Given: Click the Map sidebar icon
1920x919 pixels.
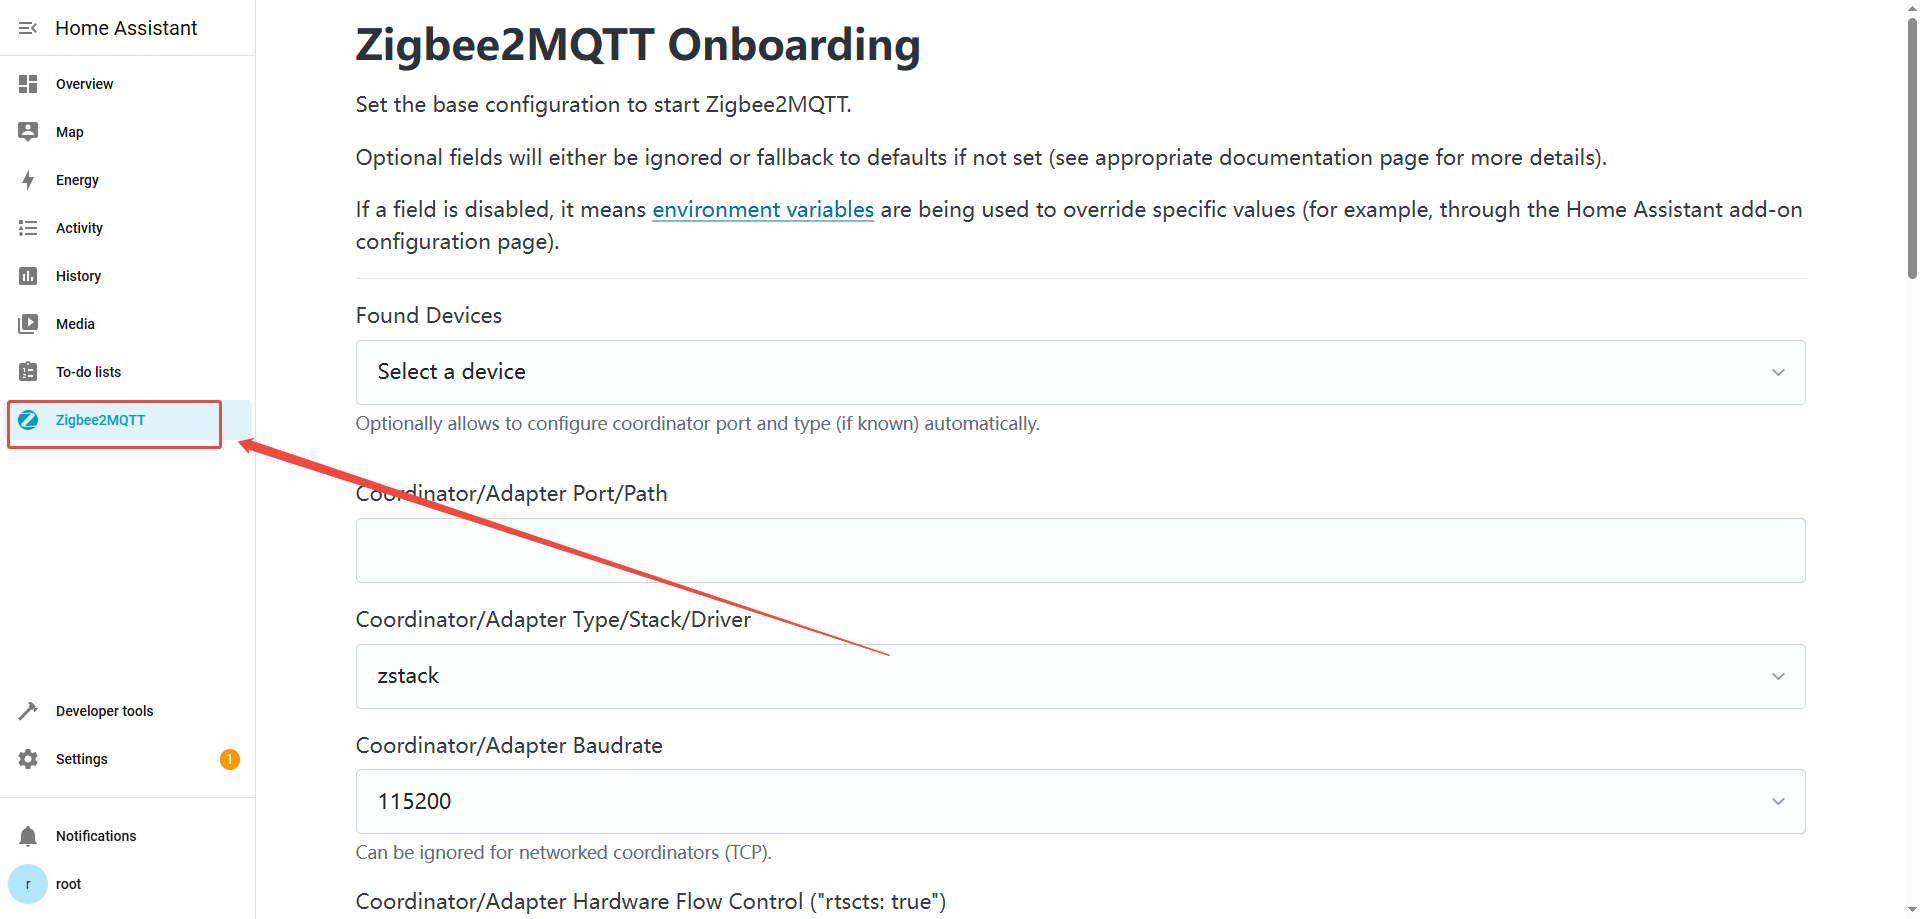Looking at the screenshot, I should (x=28, y=132).
